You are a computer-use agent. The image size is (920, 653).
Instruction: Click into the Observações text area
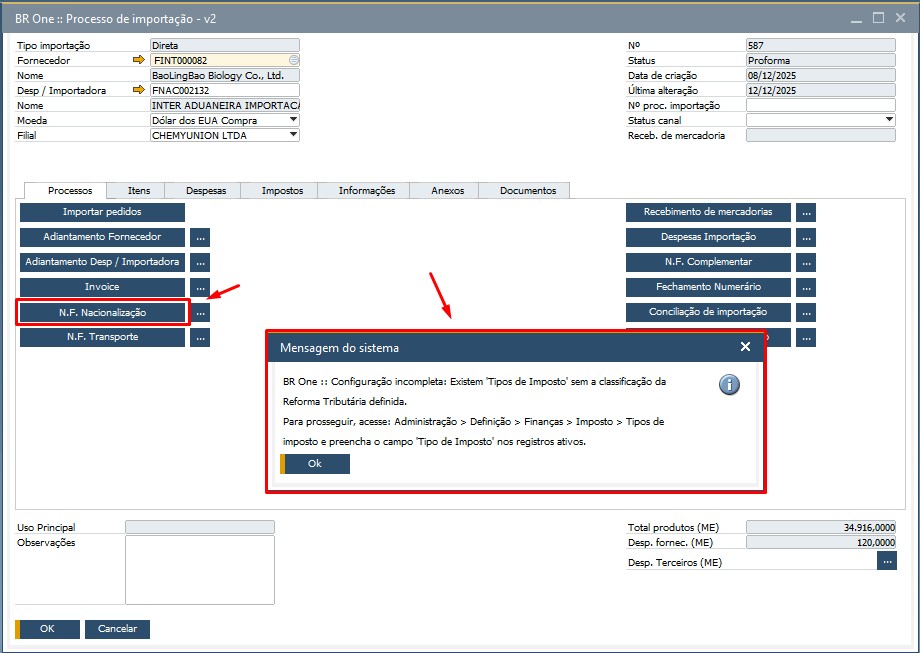pos(199,570)
